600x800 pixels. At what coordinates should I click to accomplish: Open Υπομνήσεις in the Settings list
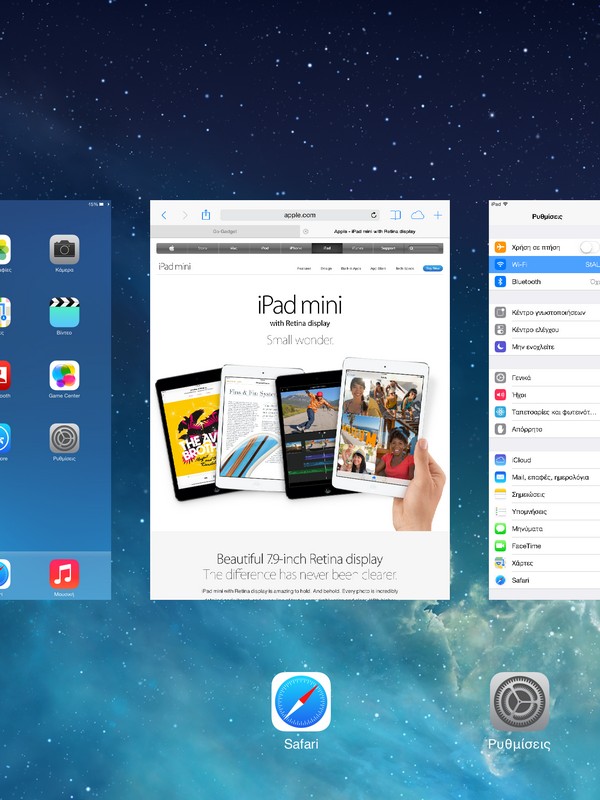(x=544, y=511)
